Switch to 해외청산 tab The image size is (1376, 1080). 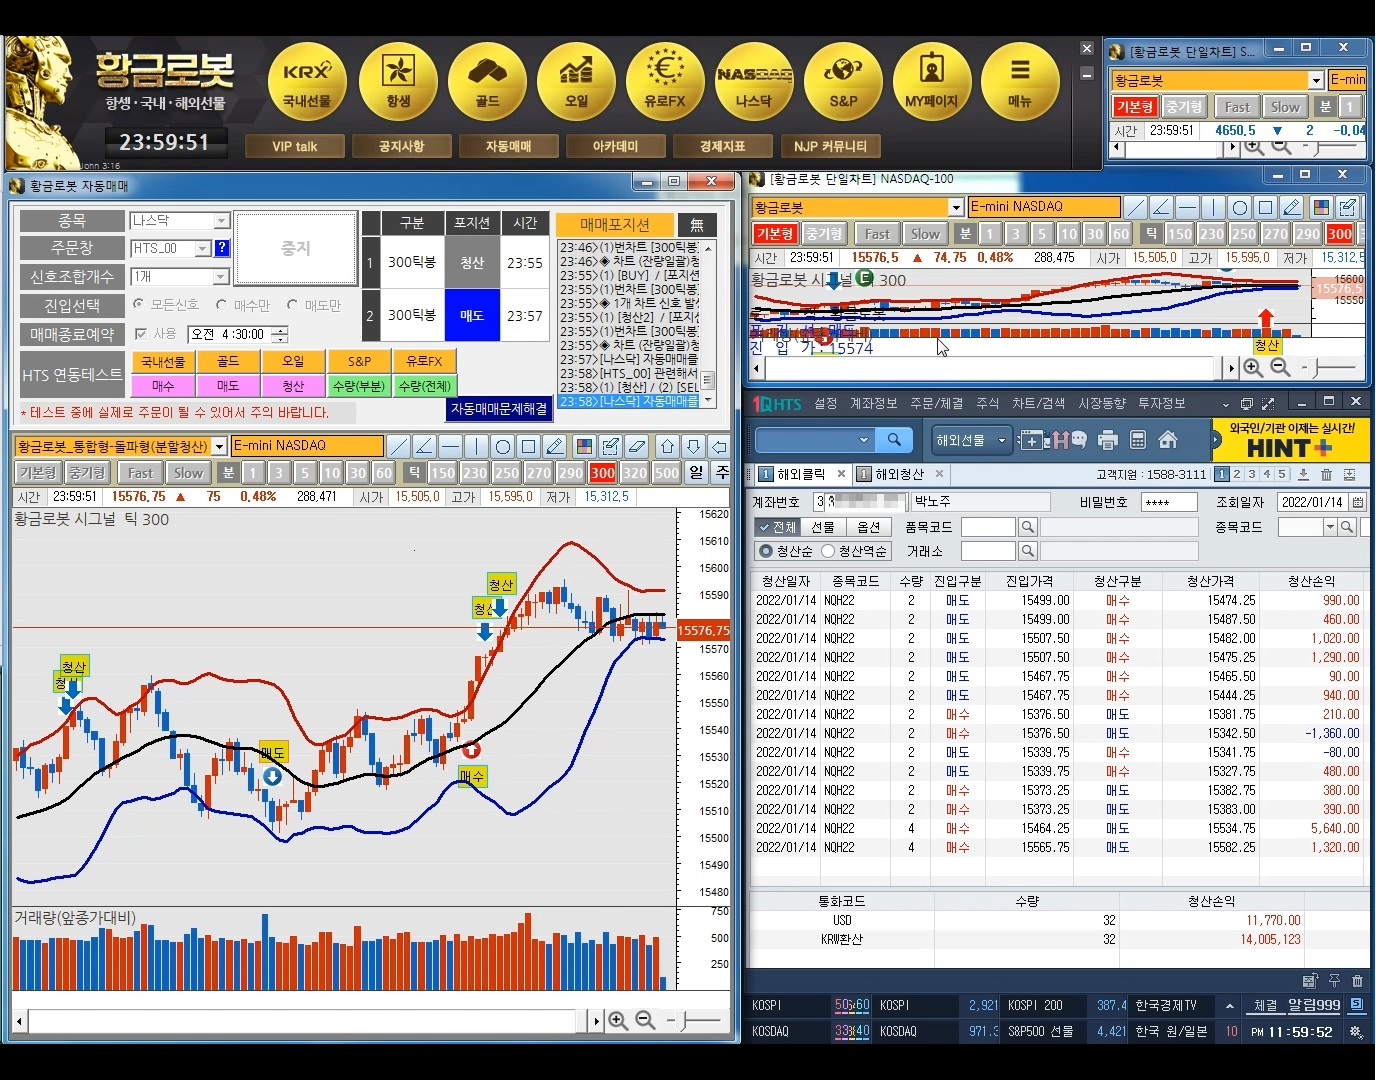[899, 474]
